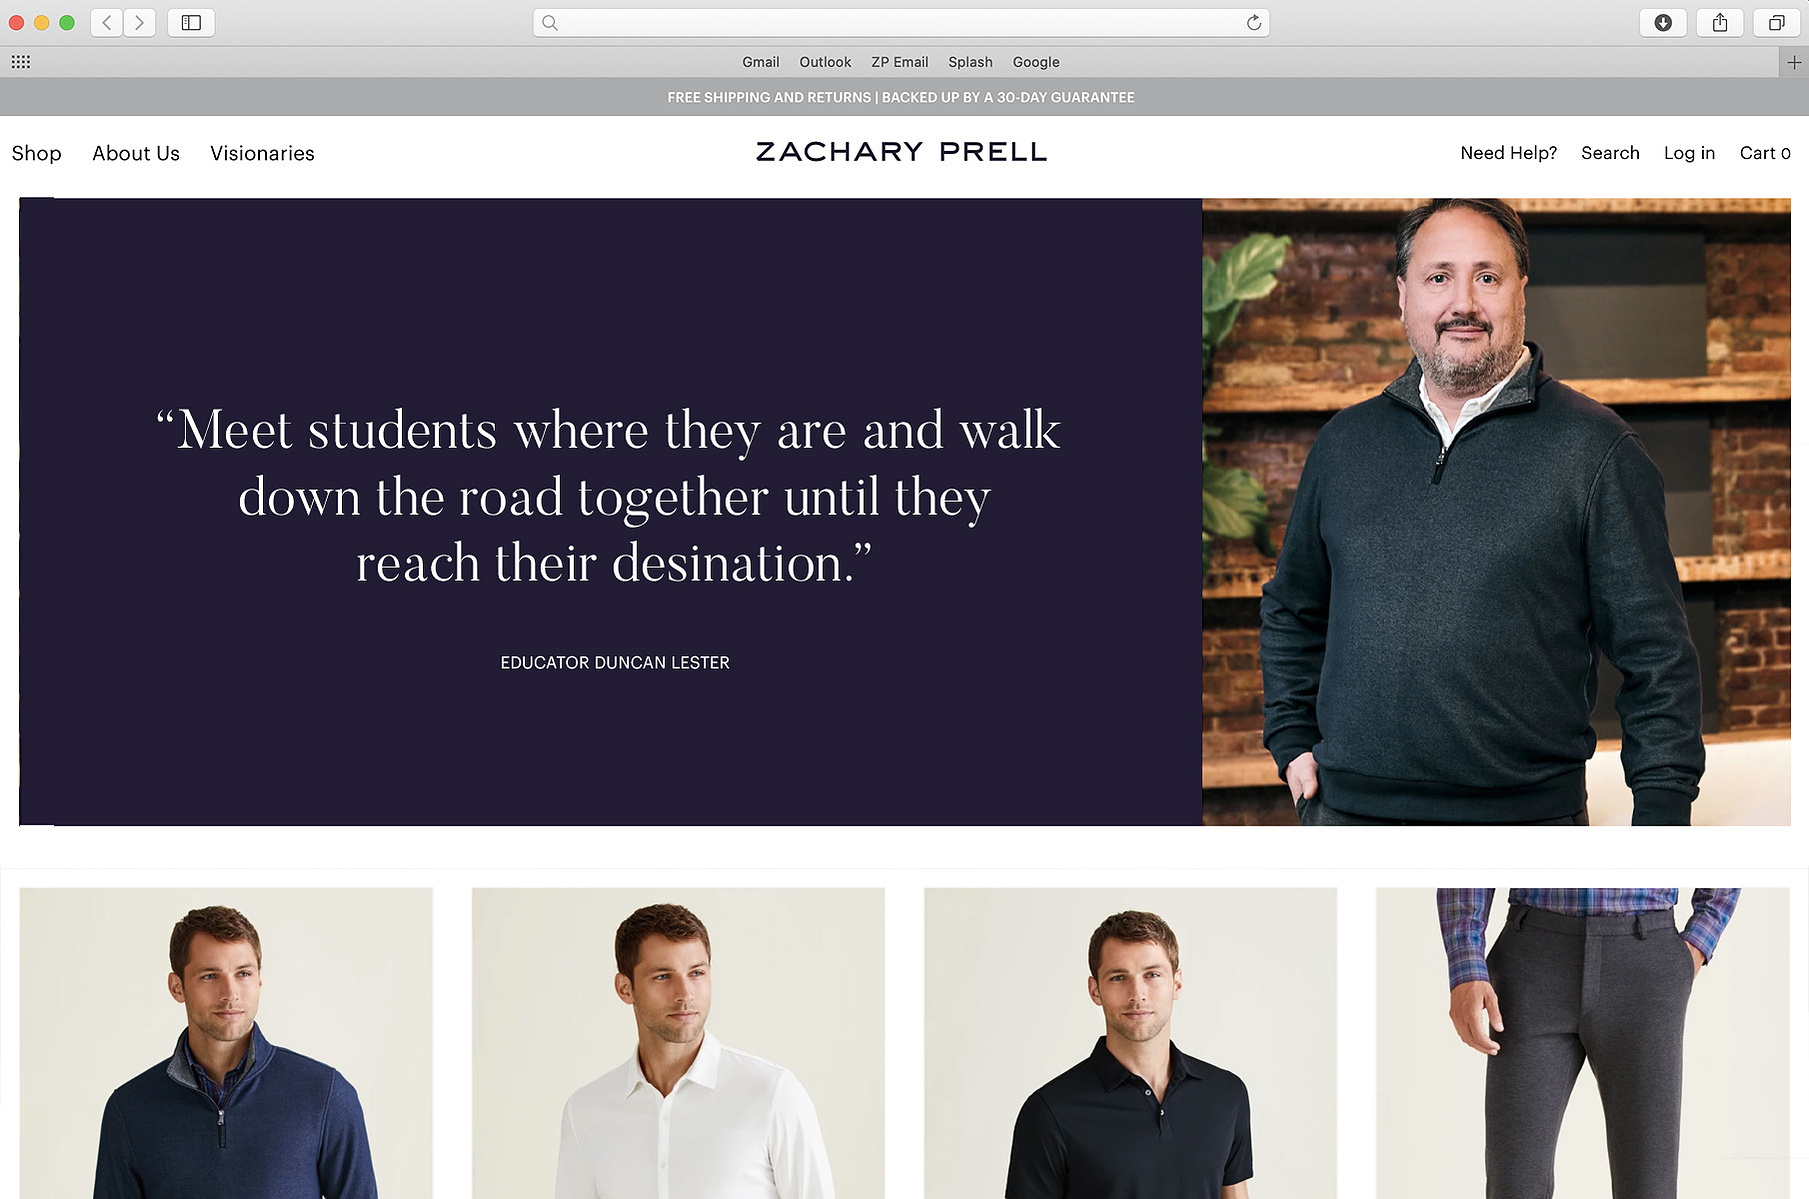Open the About Us menu item

pos(136,153)
